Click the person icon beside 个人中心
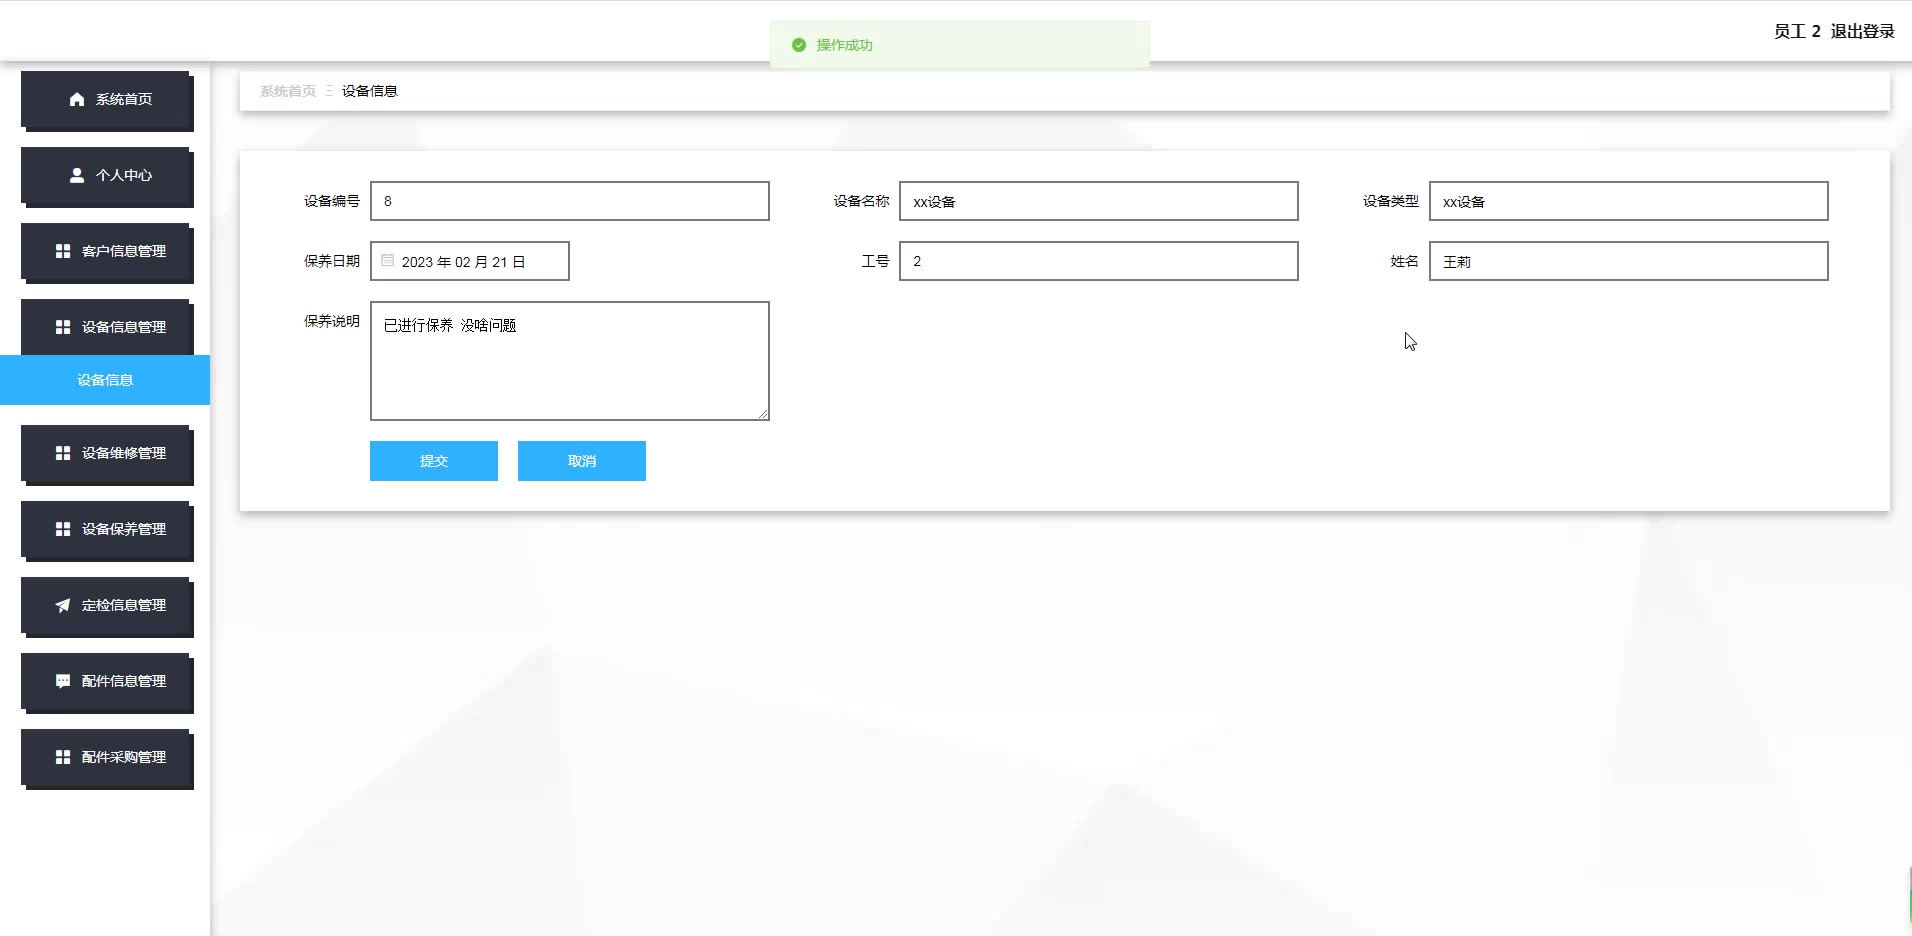1912x936 pixels. (x=77, y=175)
